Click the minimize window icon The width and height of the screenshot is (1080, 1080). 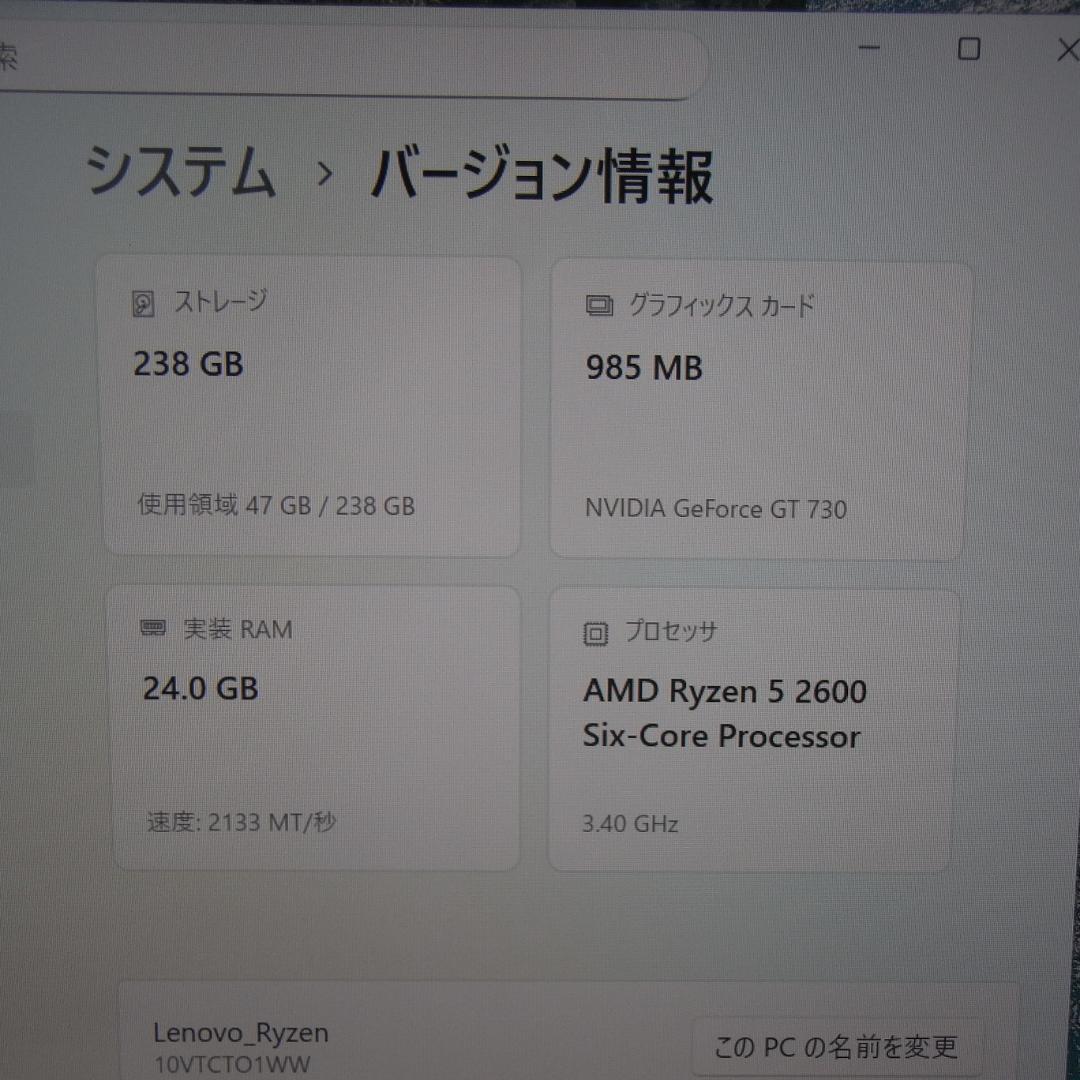[868, 48]
